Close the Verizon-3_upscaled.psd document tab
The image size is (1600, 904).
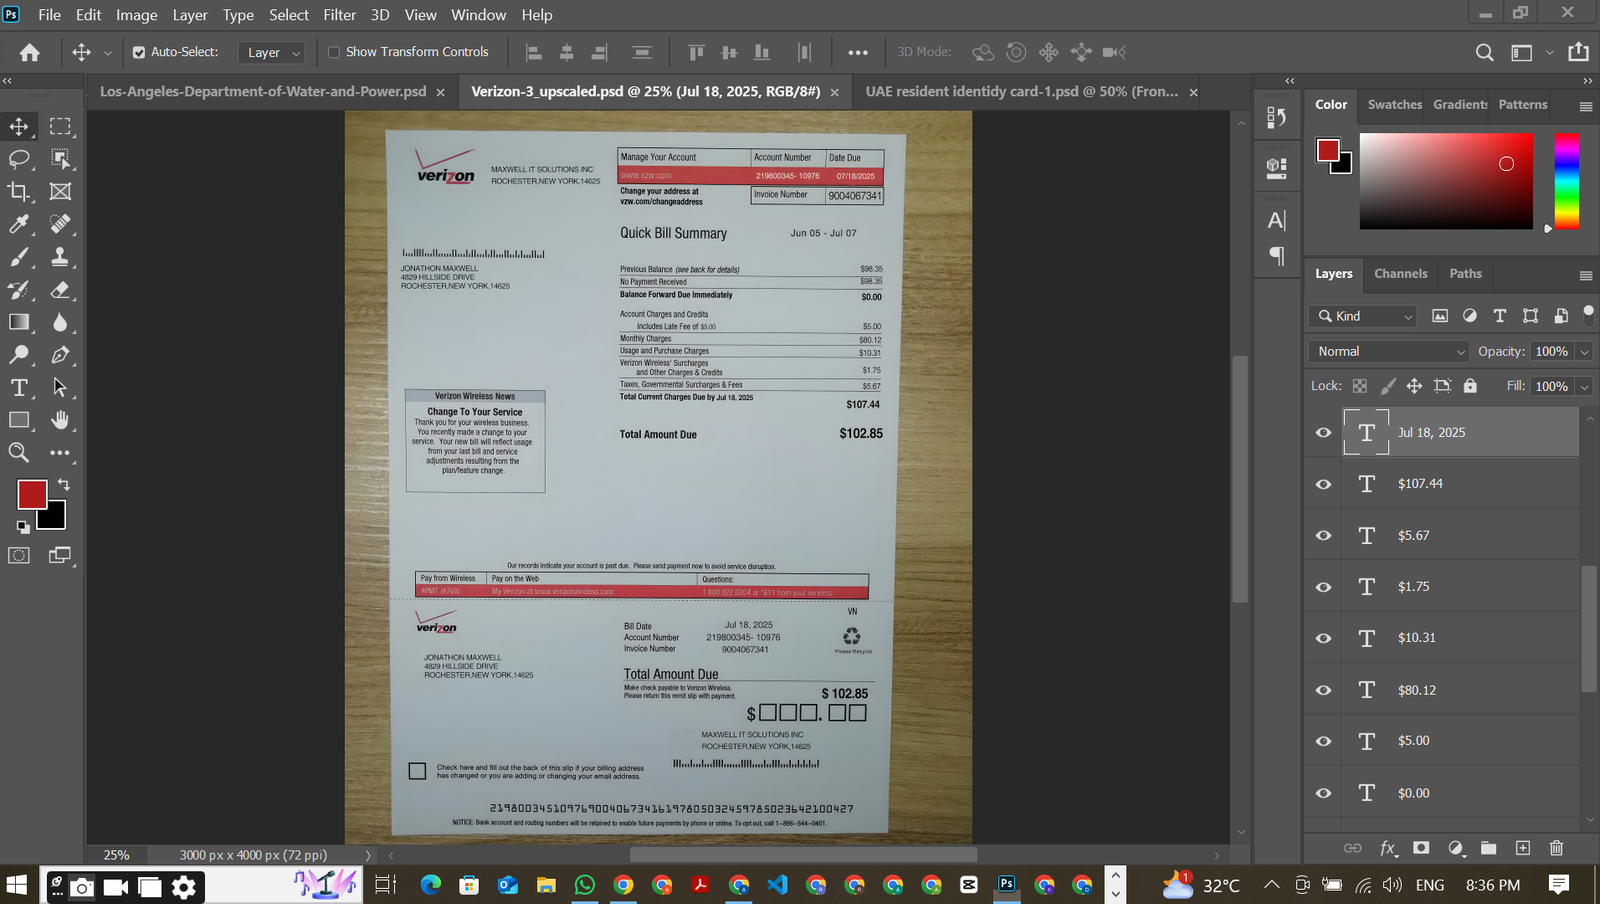834,92
